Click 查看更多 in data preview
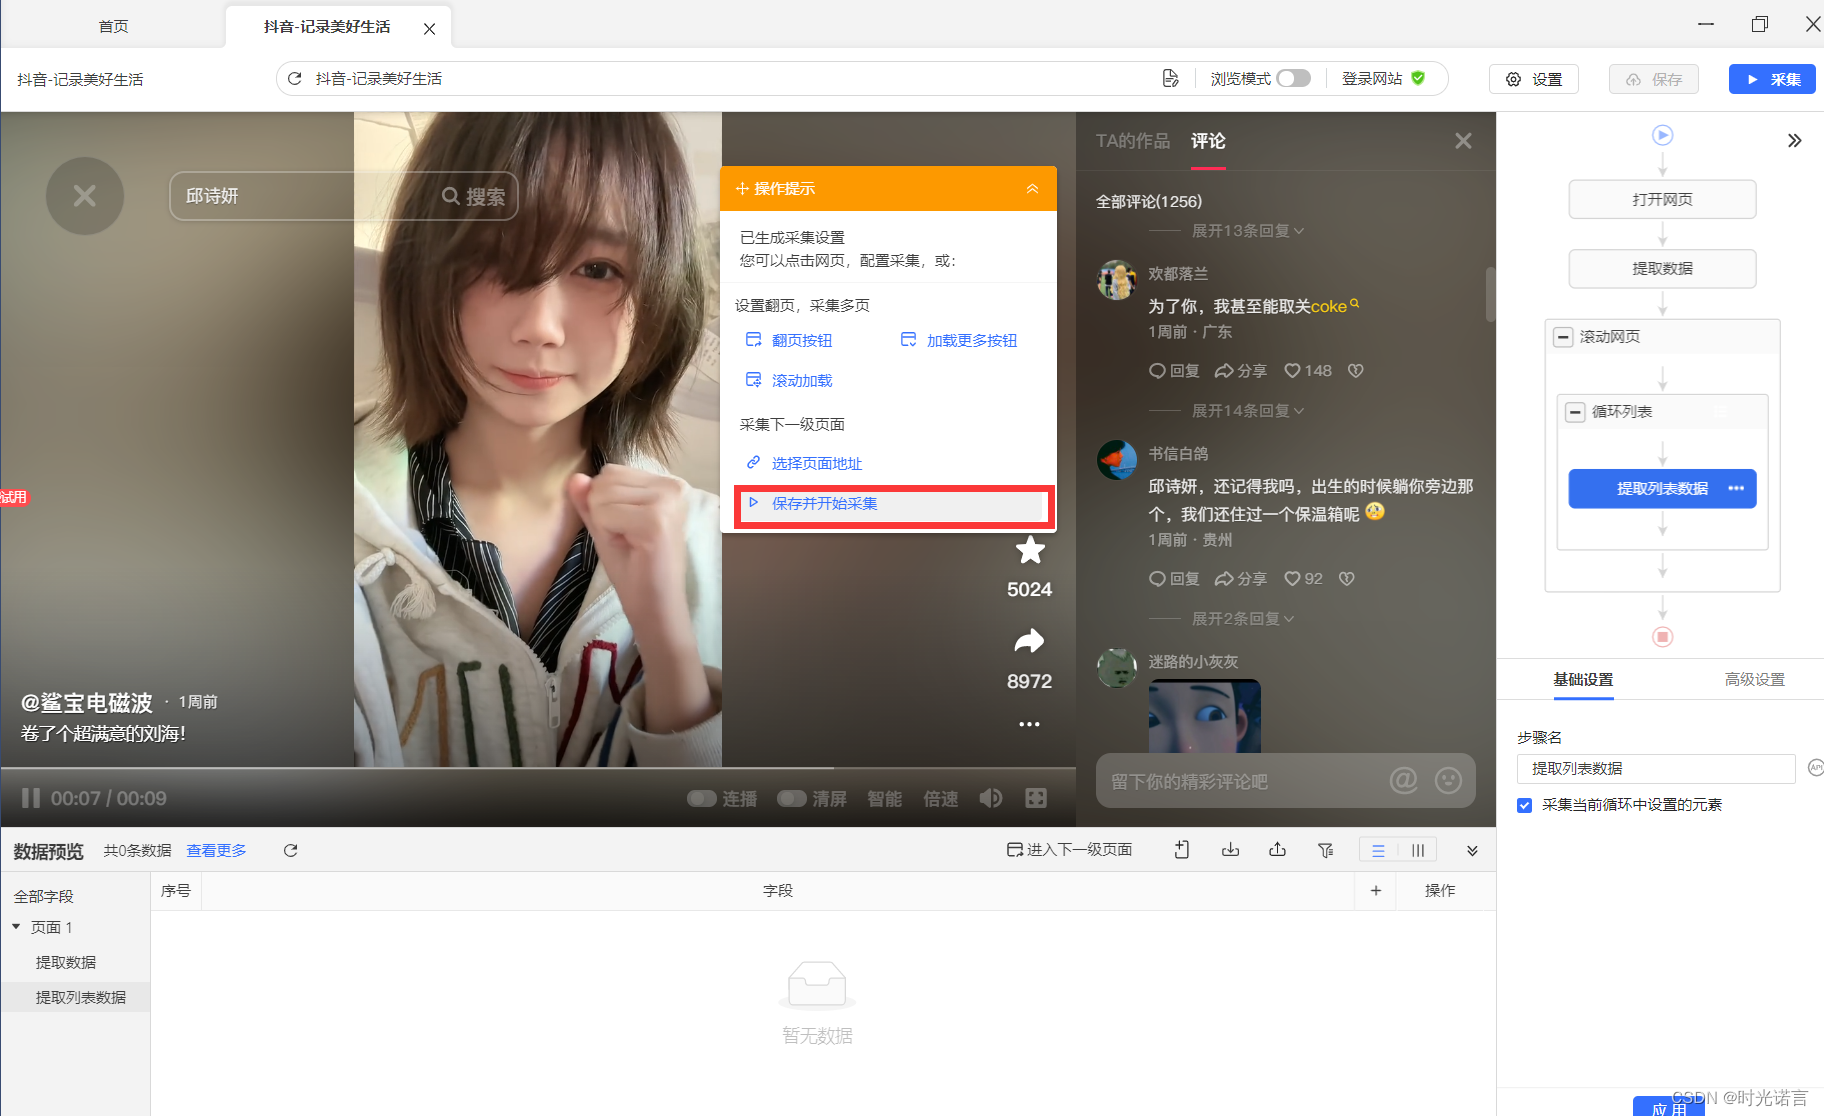This screenshot has height=1116, width=1824. tap(216, 850)
